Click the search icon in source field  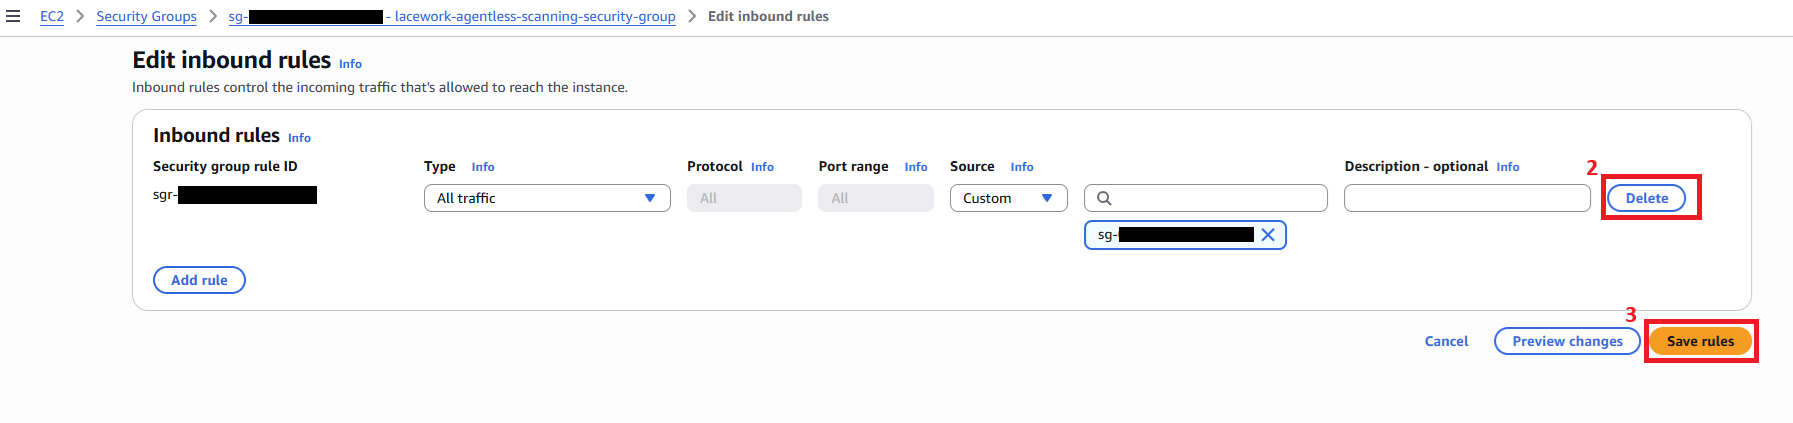[x=1104, y=198]
